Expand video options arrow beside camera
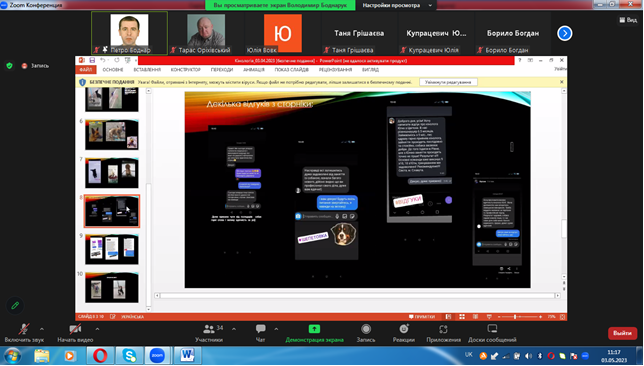644x366 pixels. [x=97, y=329]
